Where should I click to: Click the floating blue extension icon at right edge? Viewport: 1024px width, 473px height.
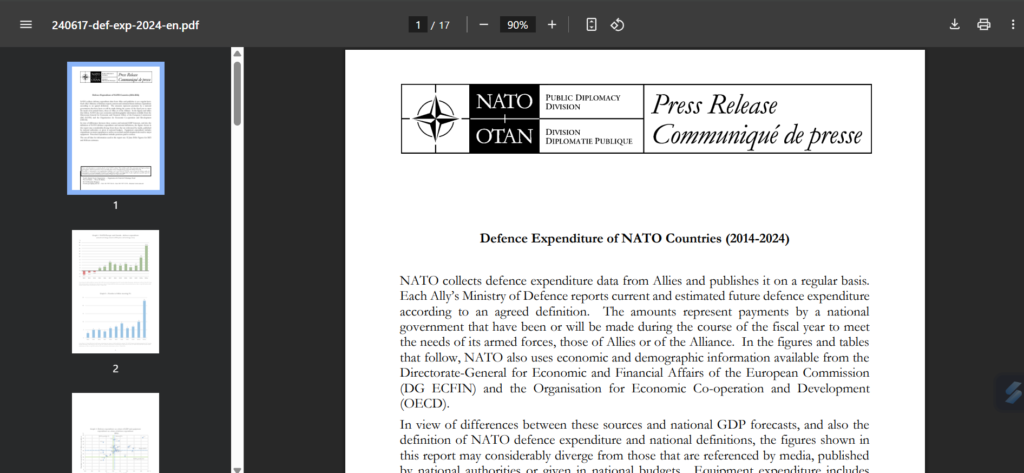tap(1012, 392)
